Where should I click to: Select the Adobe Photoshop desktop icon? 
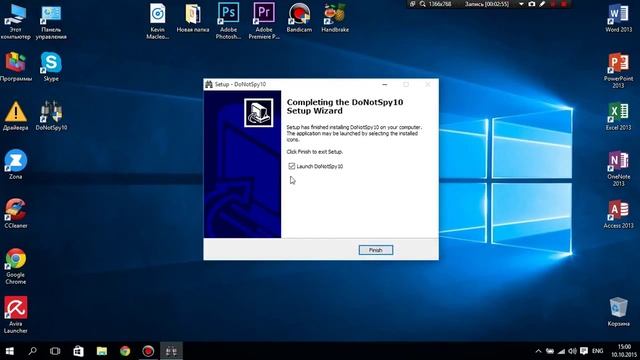point(228,20)
